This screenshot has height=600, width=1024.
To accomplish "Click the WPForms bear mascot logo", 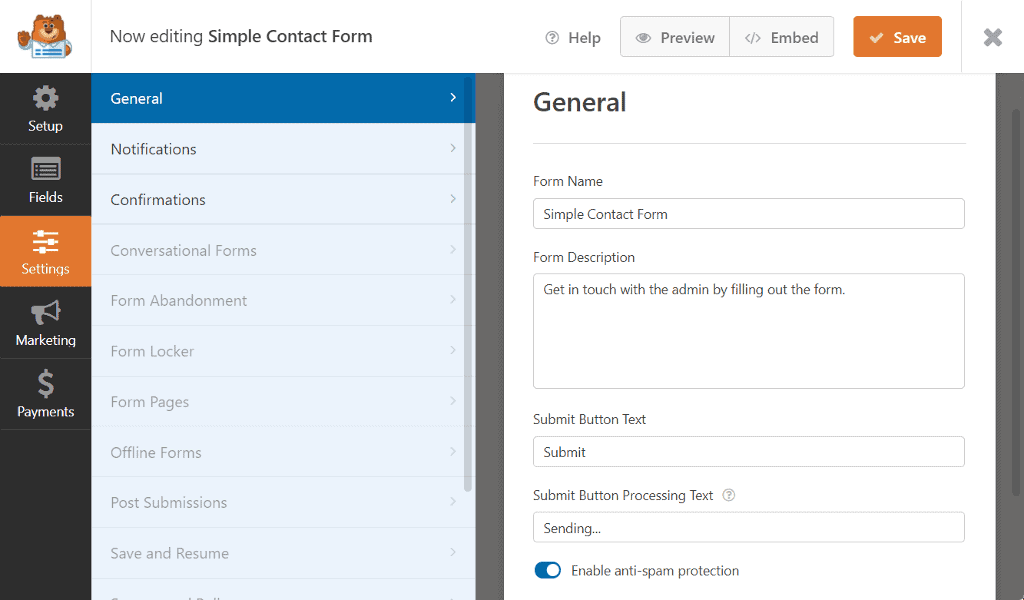I will [45, 36].
